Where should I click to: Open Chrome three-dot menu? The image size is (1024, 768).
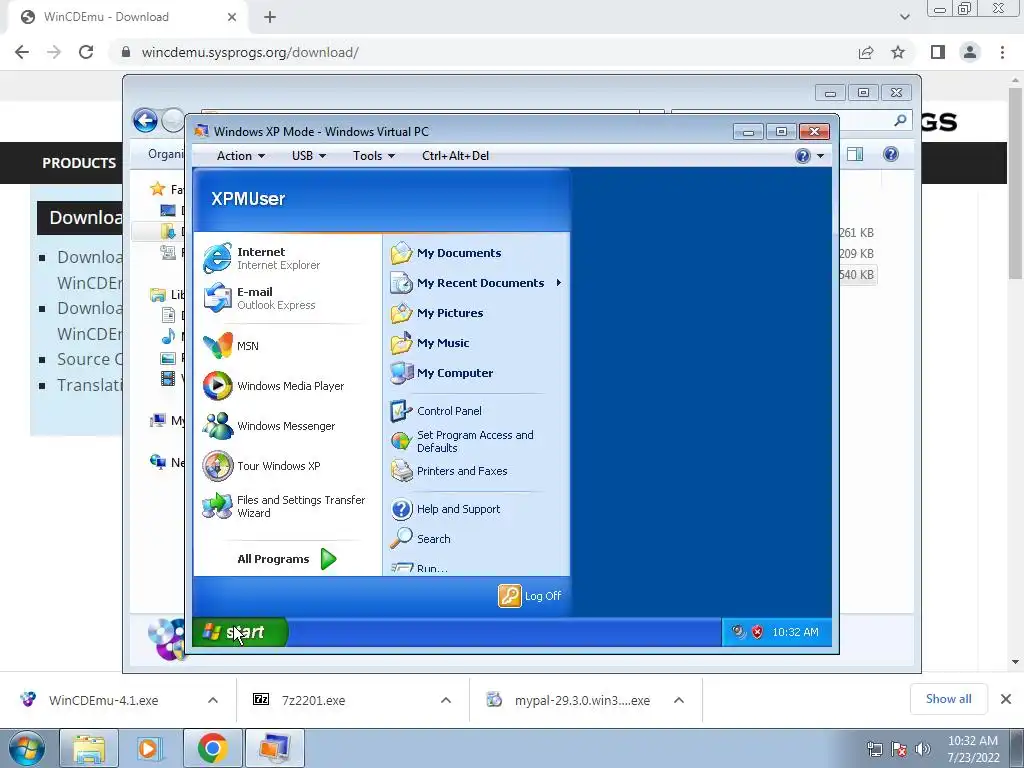point(1002,52)
